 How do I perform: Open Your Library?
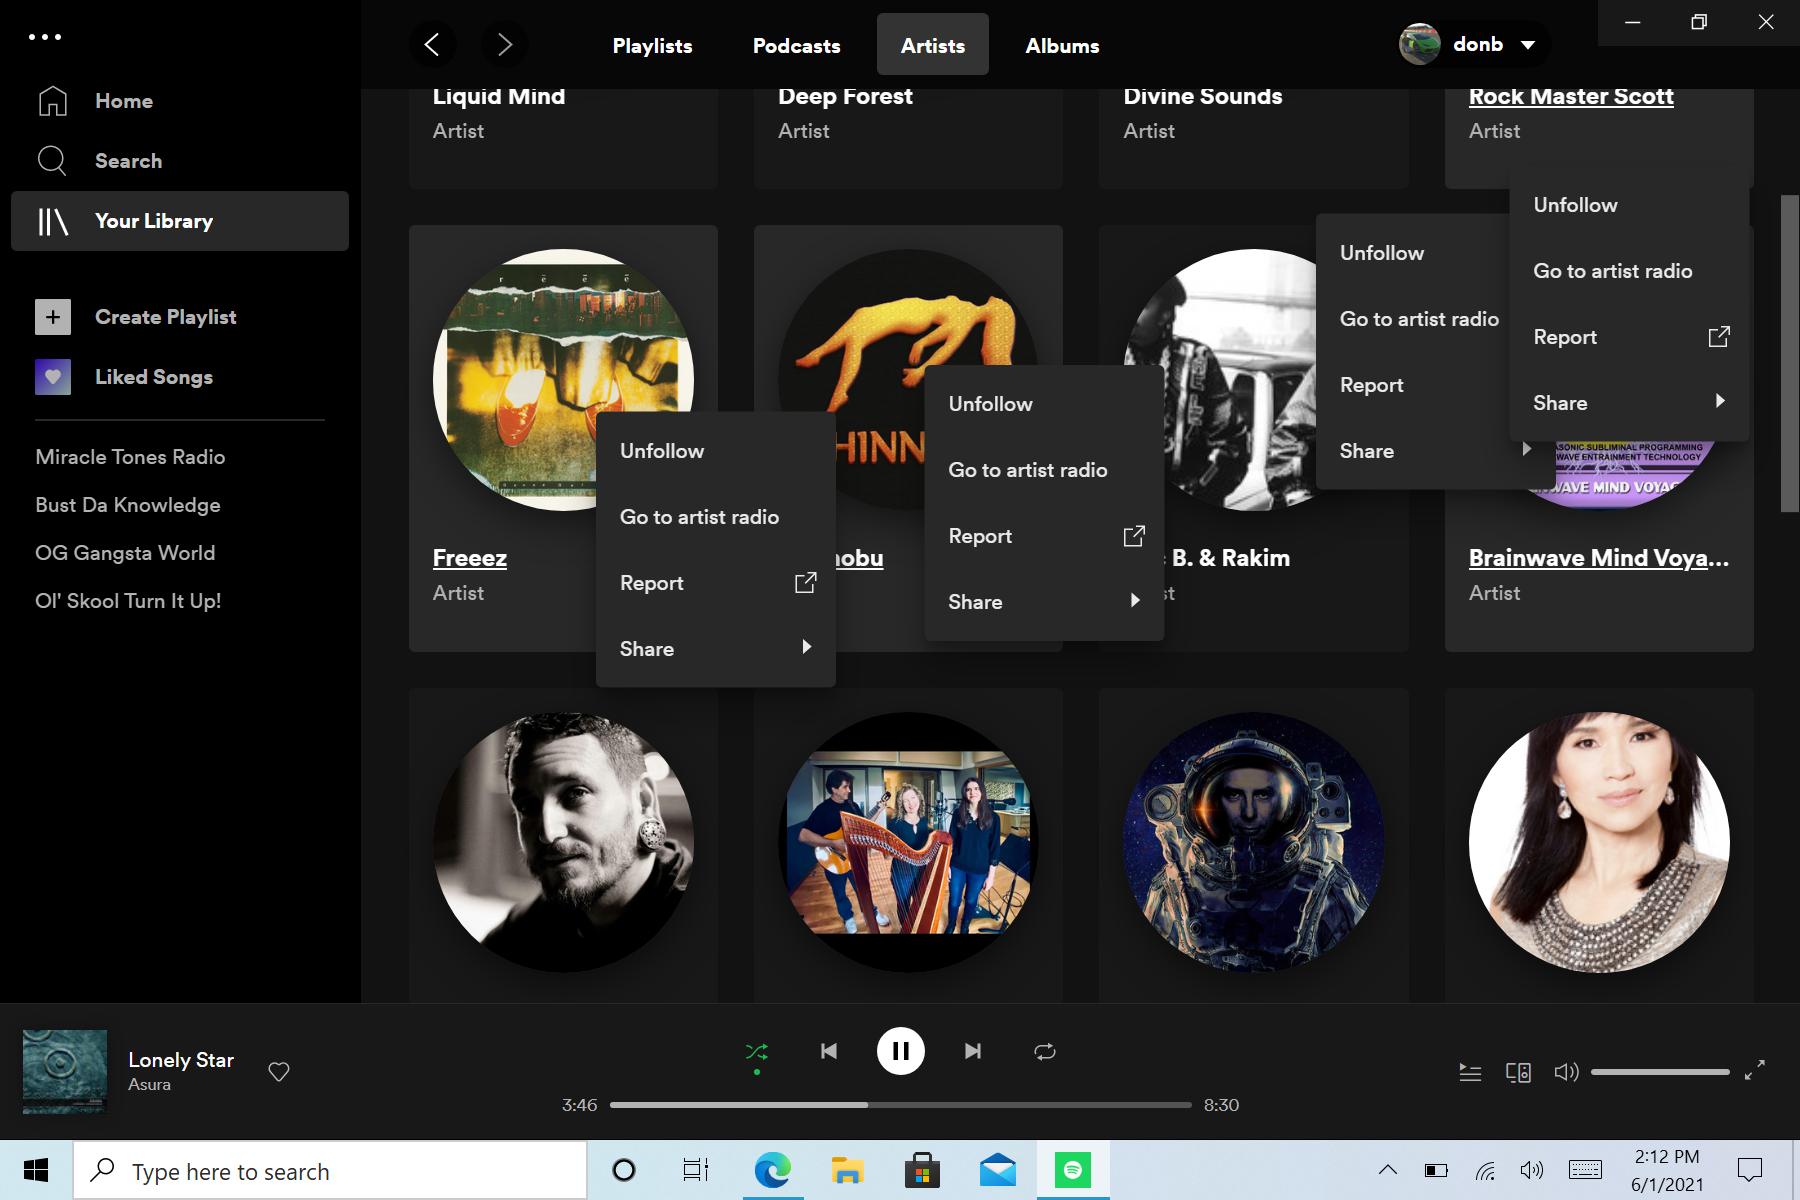pyautogui.click(x=180, y=221)
